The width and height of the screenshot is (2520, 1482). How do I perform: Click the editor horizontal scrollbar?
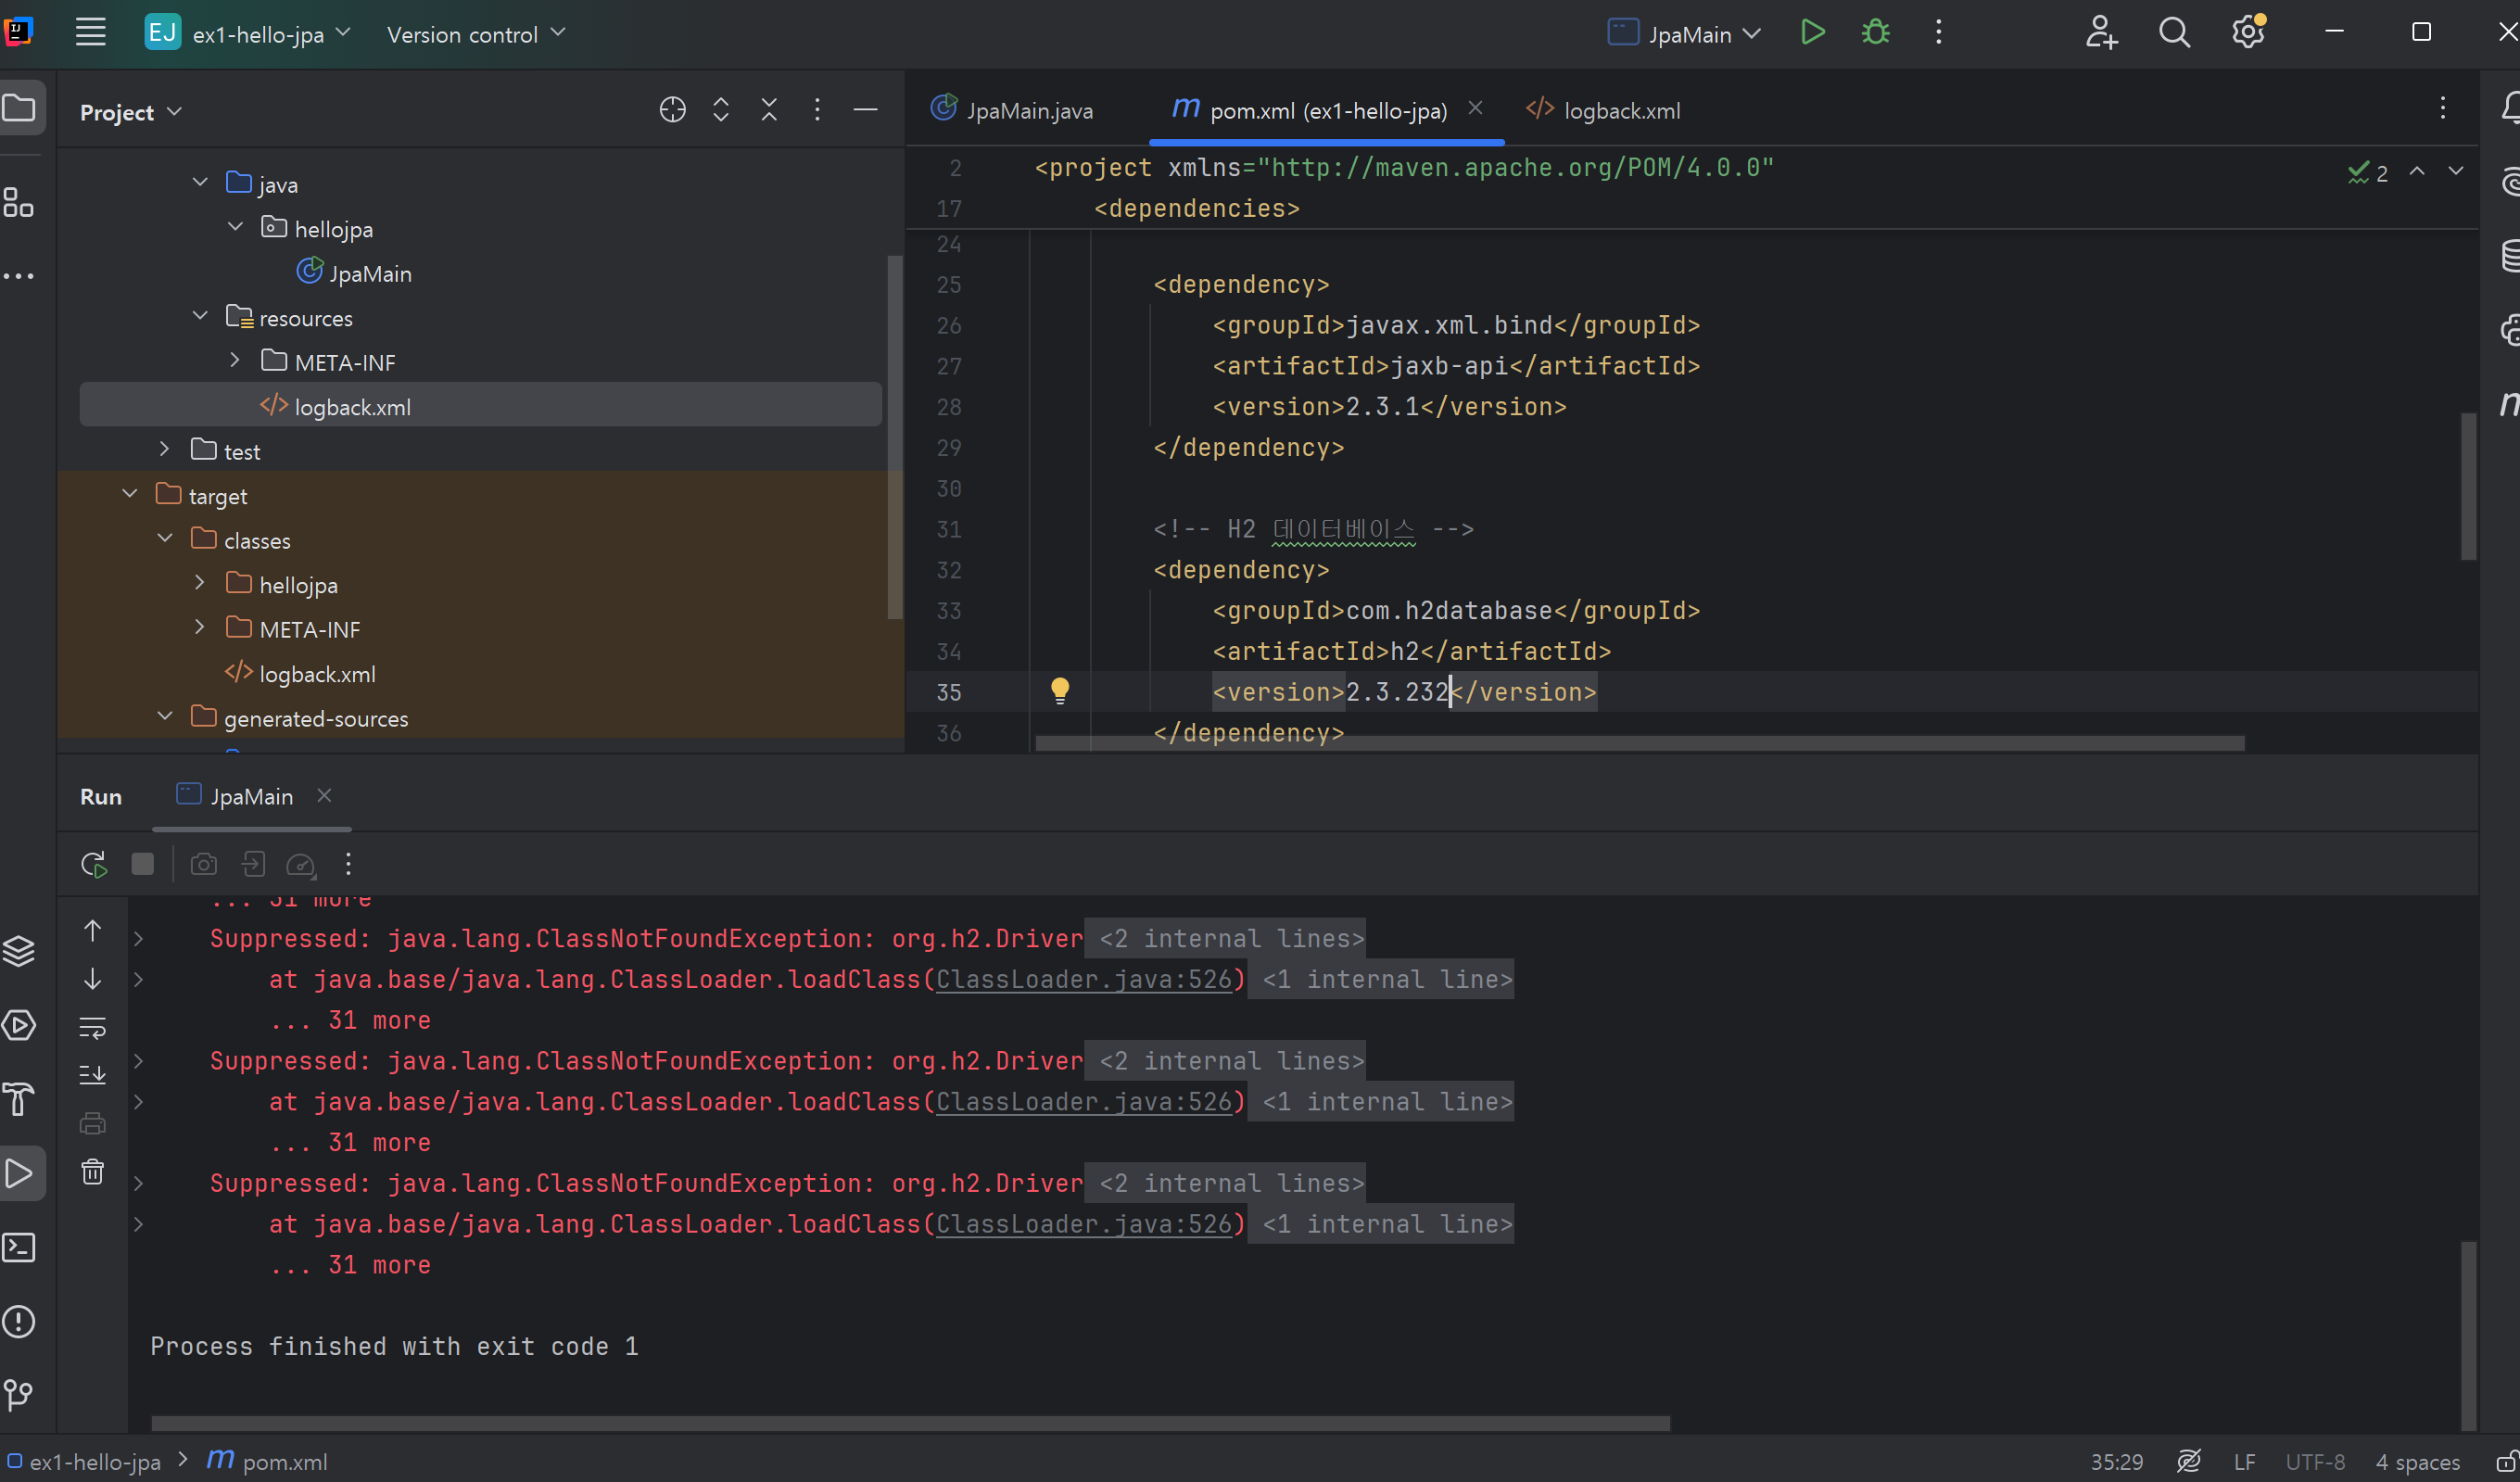[1640, 743]
